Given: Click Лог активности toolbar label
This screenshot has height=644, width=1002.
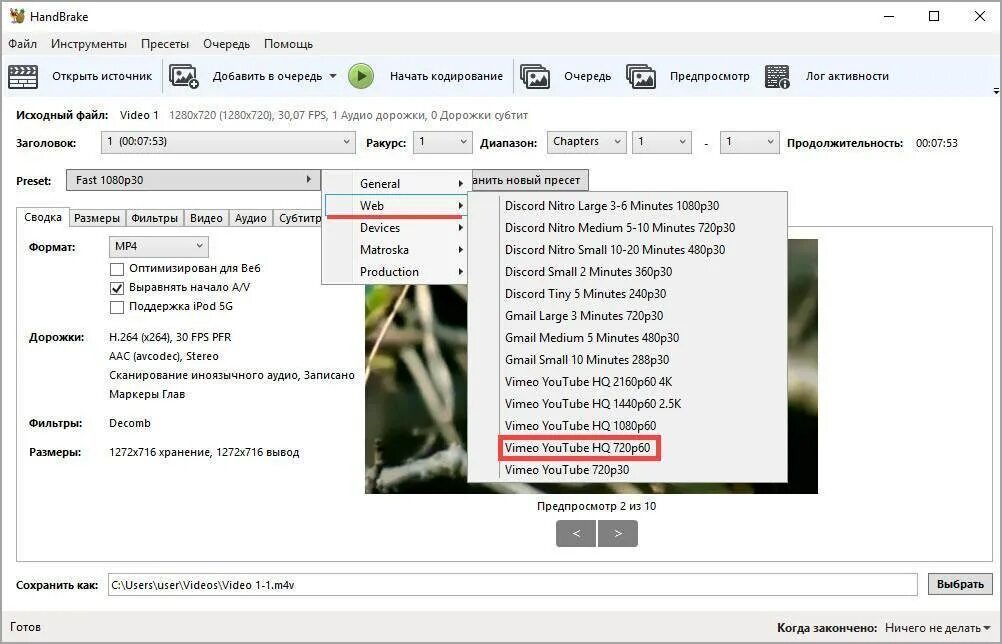Looking at the screenshot, I should pos(847,76).
